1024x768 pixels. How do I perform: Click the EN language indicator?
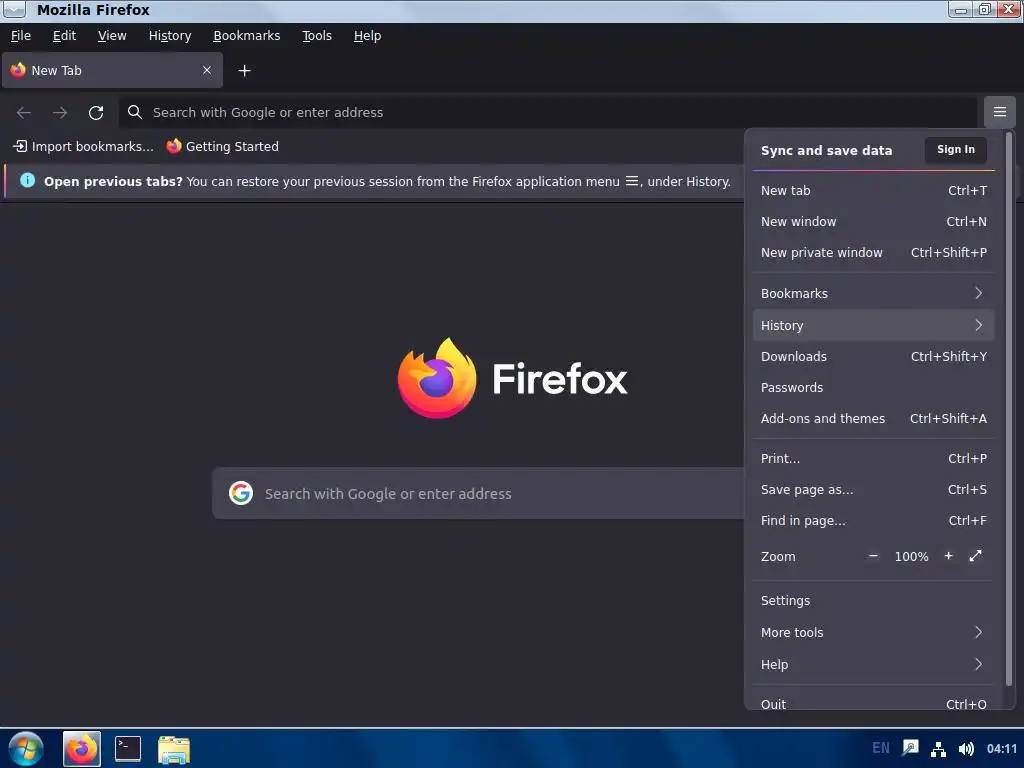coord(880,748)
